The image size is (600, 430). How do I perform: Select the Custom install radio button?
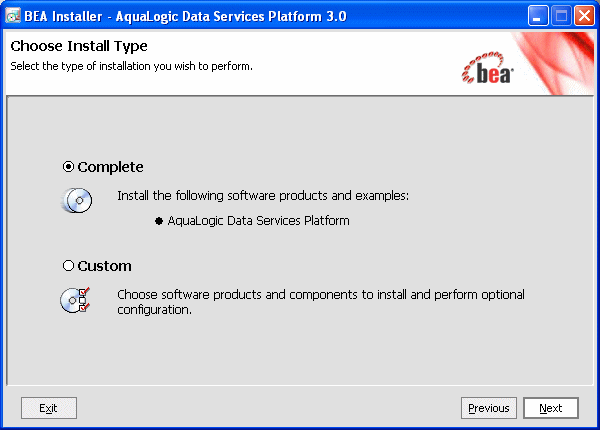pyautogui.click(x=68, y=265)
